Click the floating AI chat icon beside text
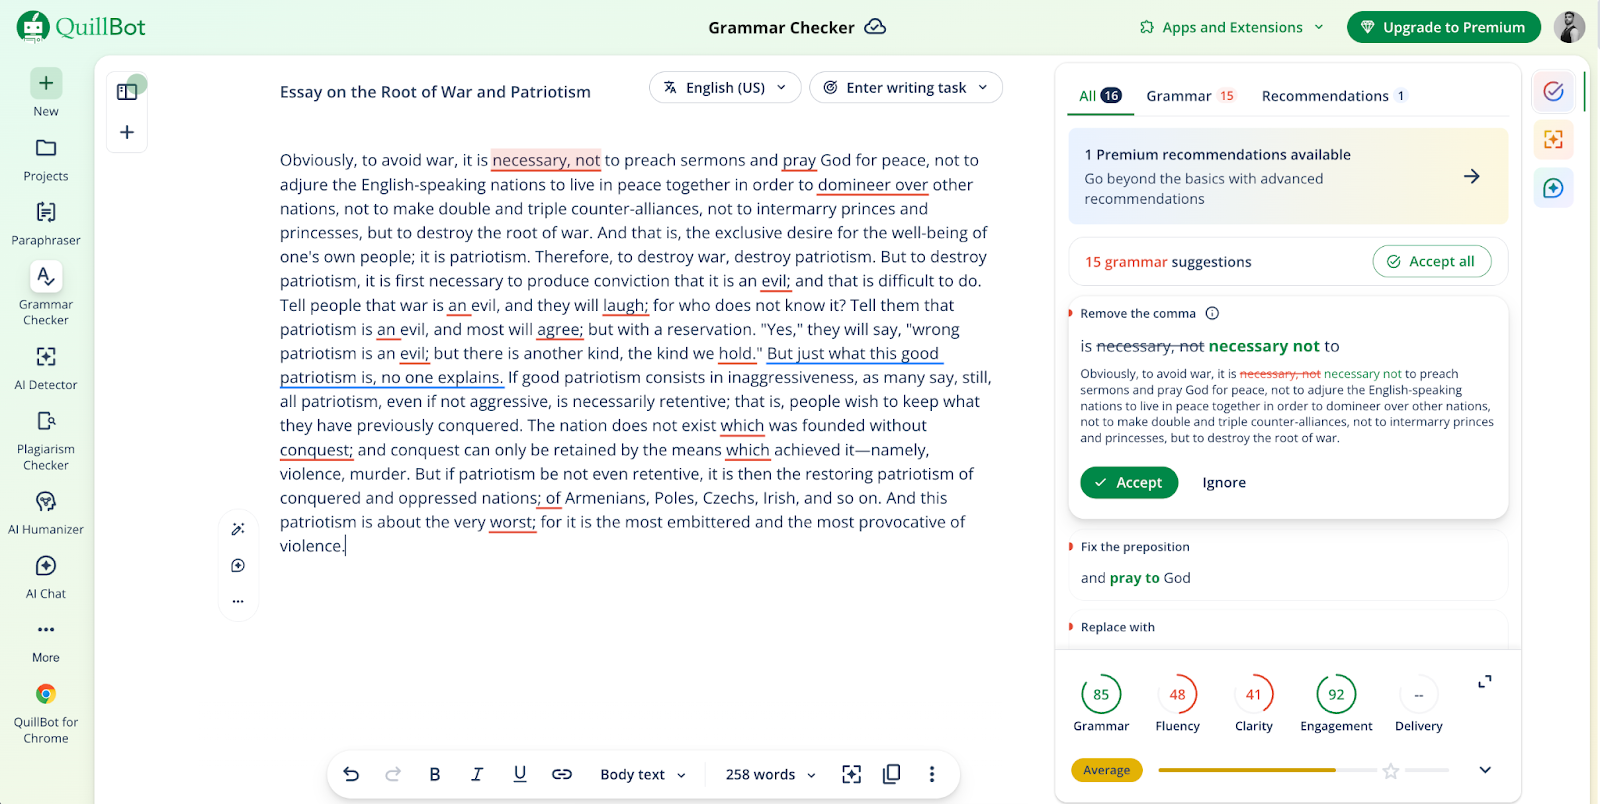The width and height of the screenshot is (1600, 804). coord(238,566)
